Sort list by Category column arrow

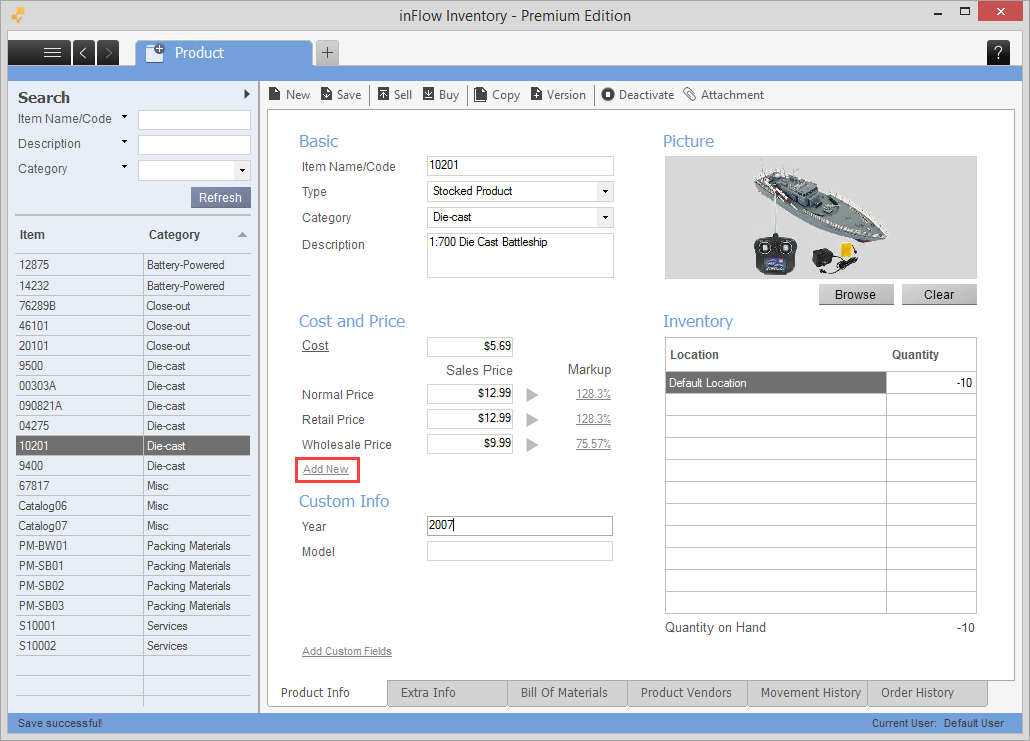coord(242,235)
